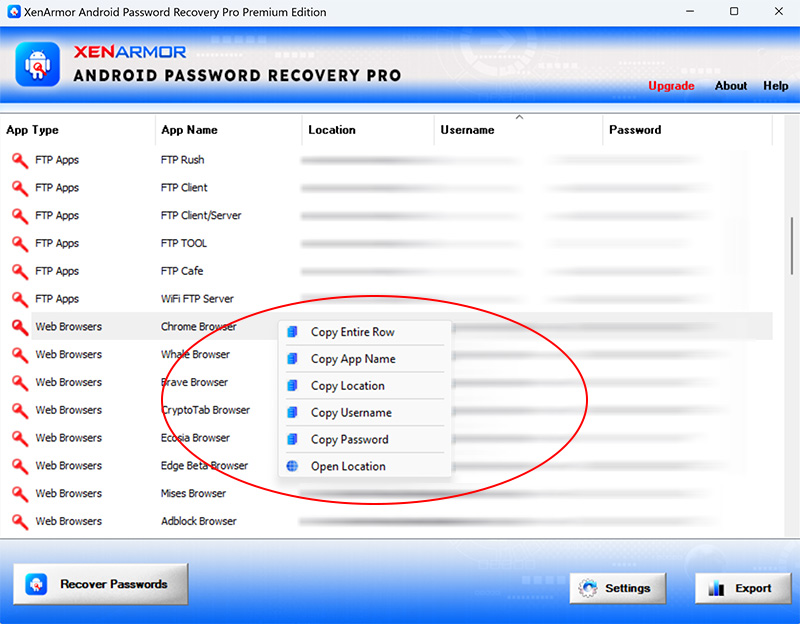This screenshot has width=800, height=624.
Task: Select the CryptoTab Browser row
Action: [x=387, y=410]
